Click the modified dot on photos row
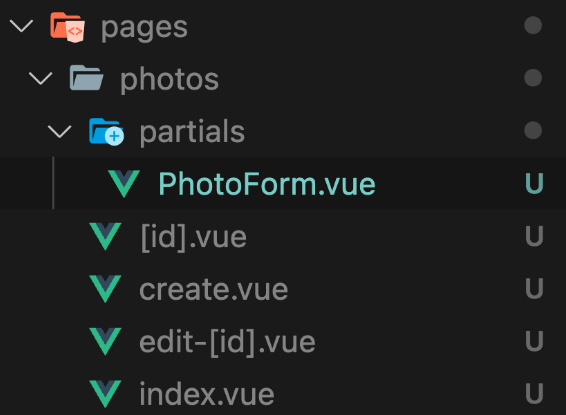Viewport: 566px width, 415px height. [x=533, y=78]
